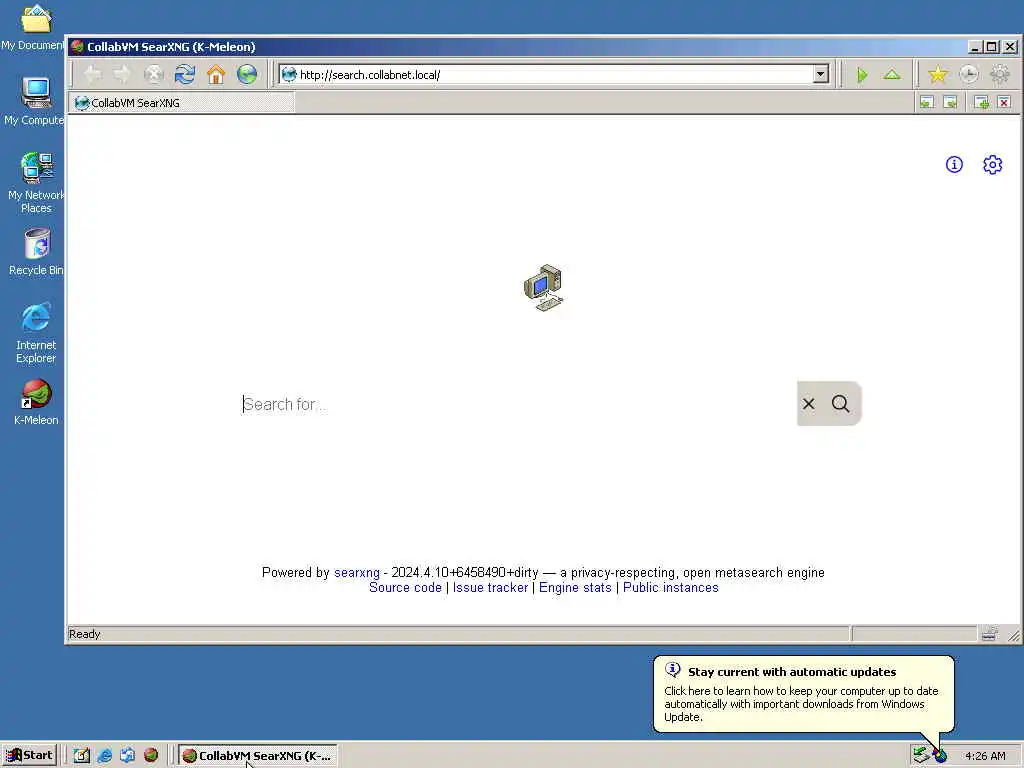Viewport: 1024px width, 768px height.
Task: Select the CollabVM SearXNG tab
Action: click(182, 103)
